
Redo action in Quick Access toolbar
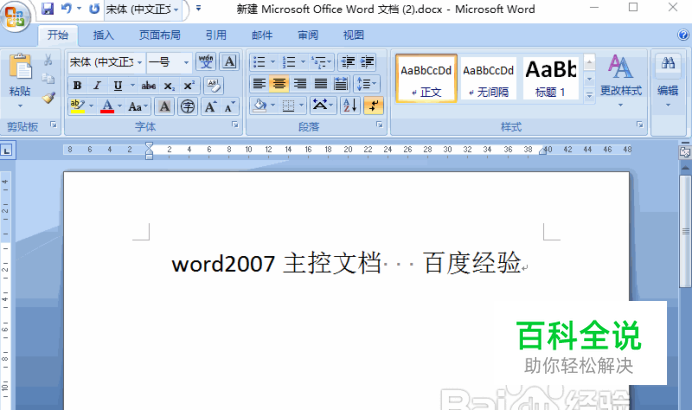point(94,9)
